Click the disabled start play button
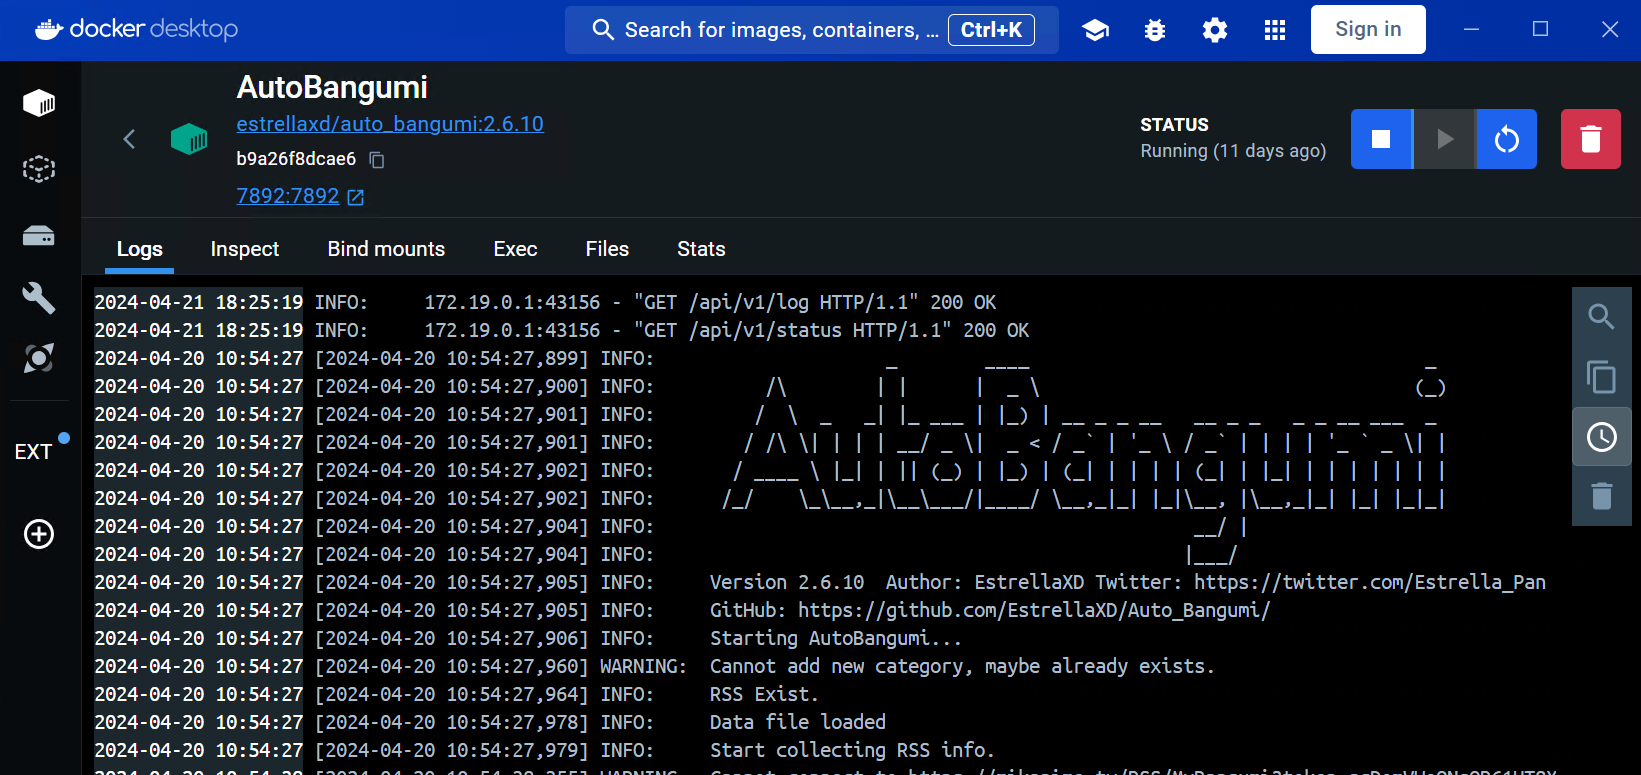The image size is (1641, 775). (x=1445, y=139)
